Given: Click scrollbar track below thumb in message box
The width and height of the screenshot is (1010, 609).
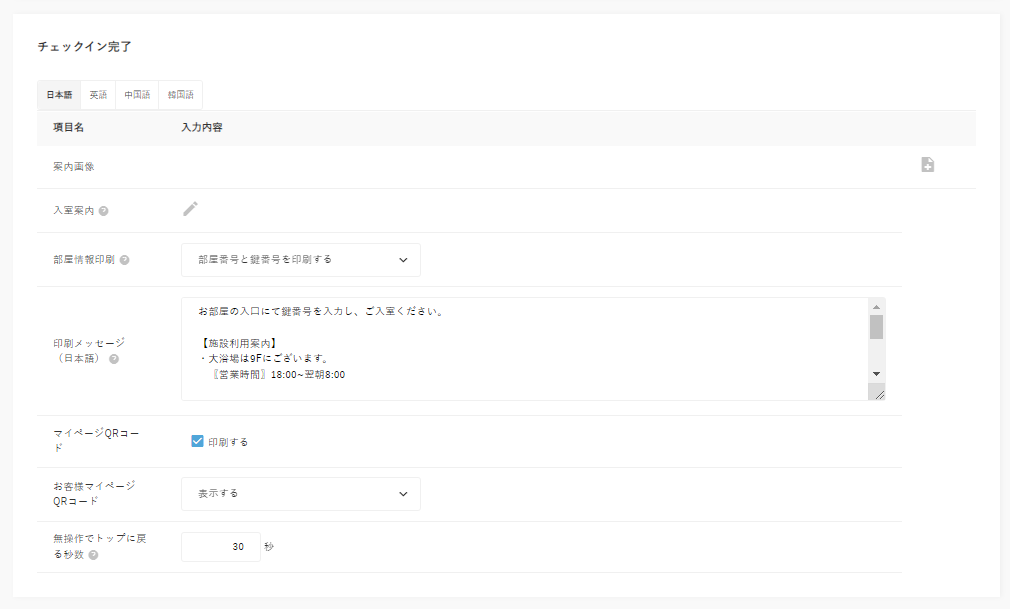Looking at the screenshot, I should pyautogui.click(x=876, y=353).
